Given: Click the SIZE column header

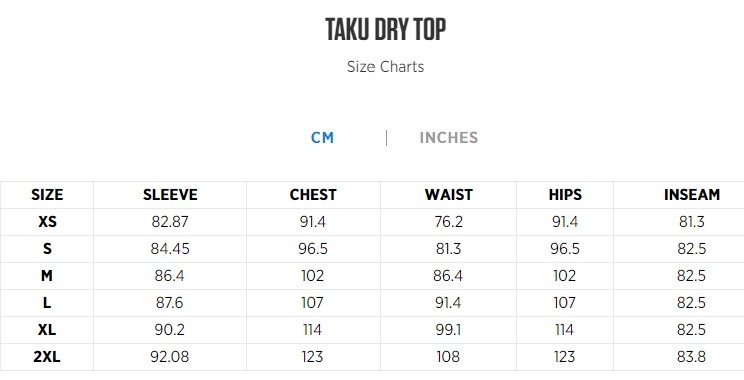Looking at the screenshot, I should (x=47, y=195).
